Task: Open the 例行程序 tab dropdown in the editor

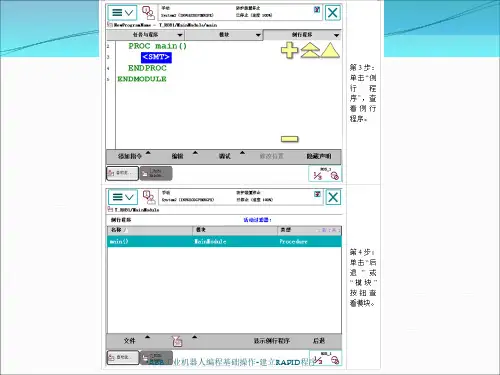Action: [302, 35]
